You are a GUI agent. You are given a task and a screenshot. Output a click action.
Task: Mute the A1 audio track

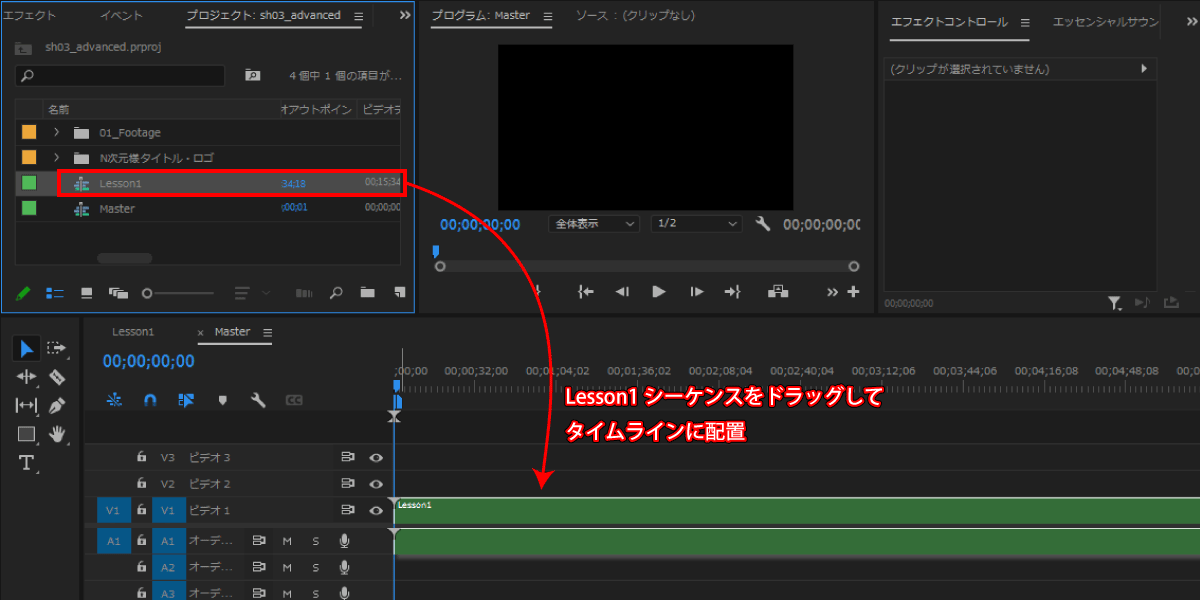[x=287, y=541]
